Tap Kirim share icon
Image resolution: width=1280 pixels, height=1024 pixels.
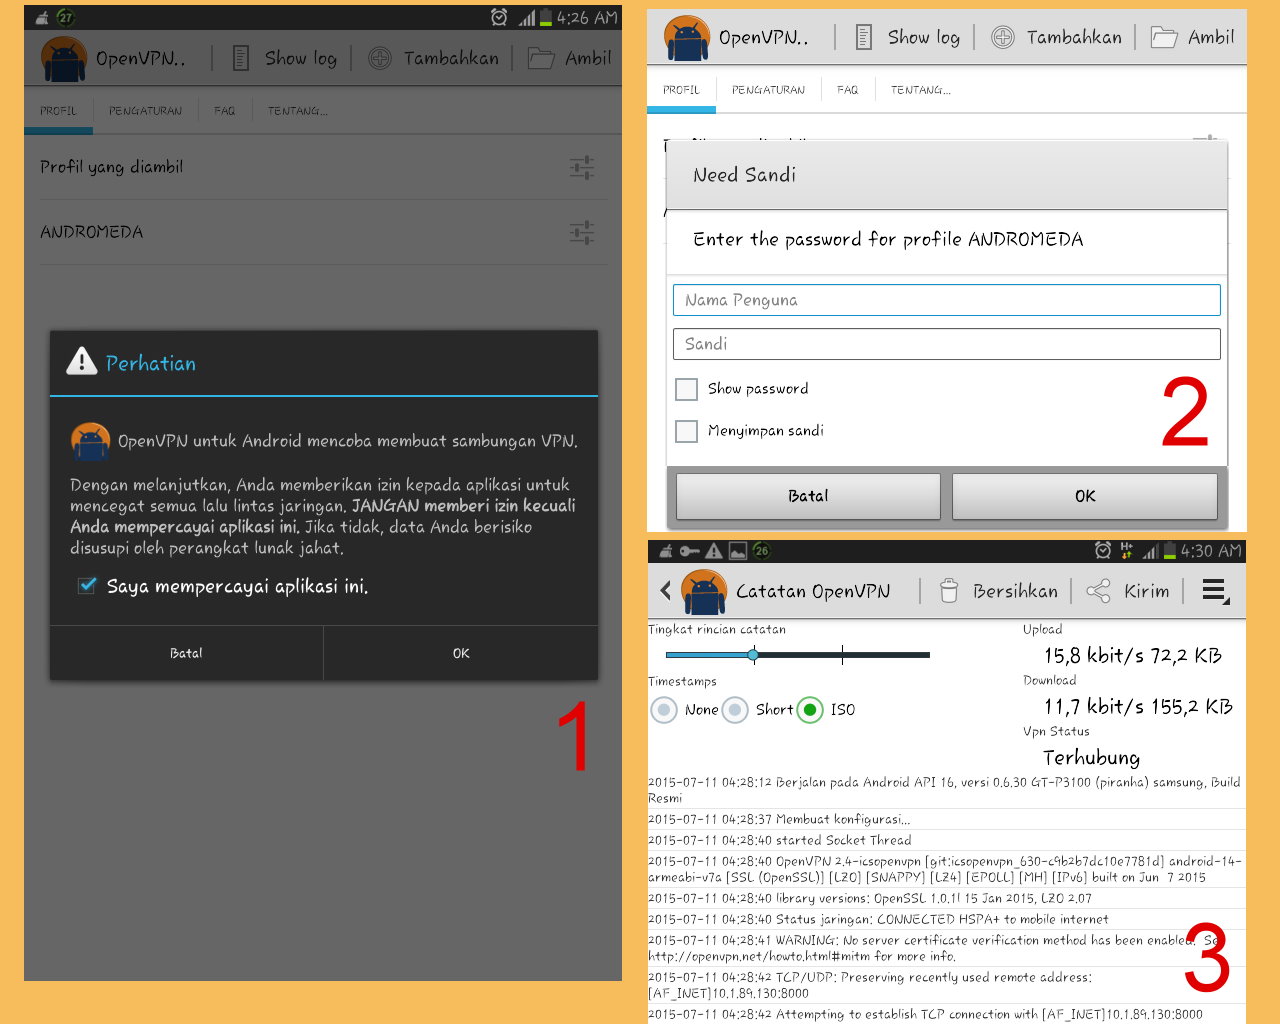[1098, 591]
